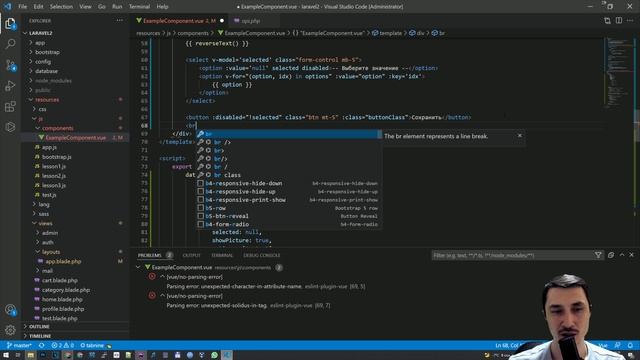Open the Help menu
This screenshot has width=640, height=360.
(x=162, y=7)
